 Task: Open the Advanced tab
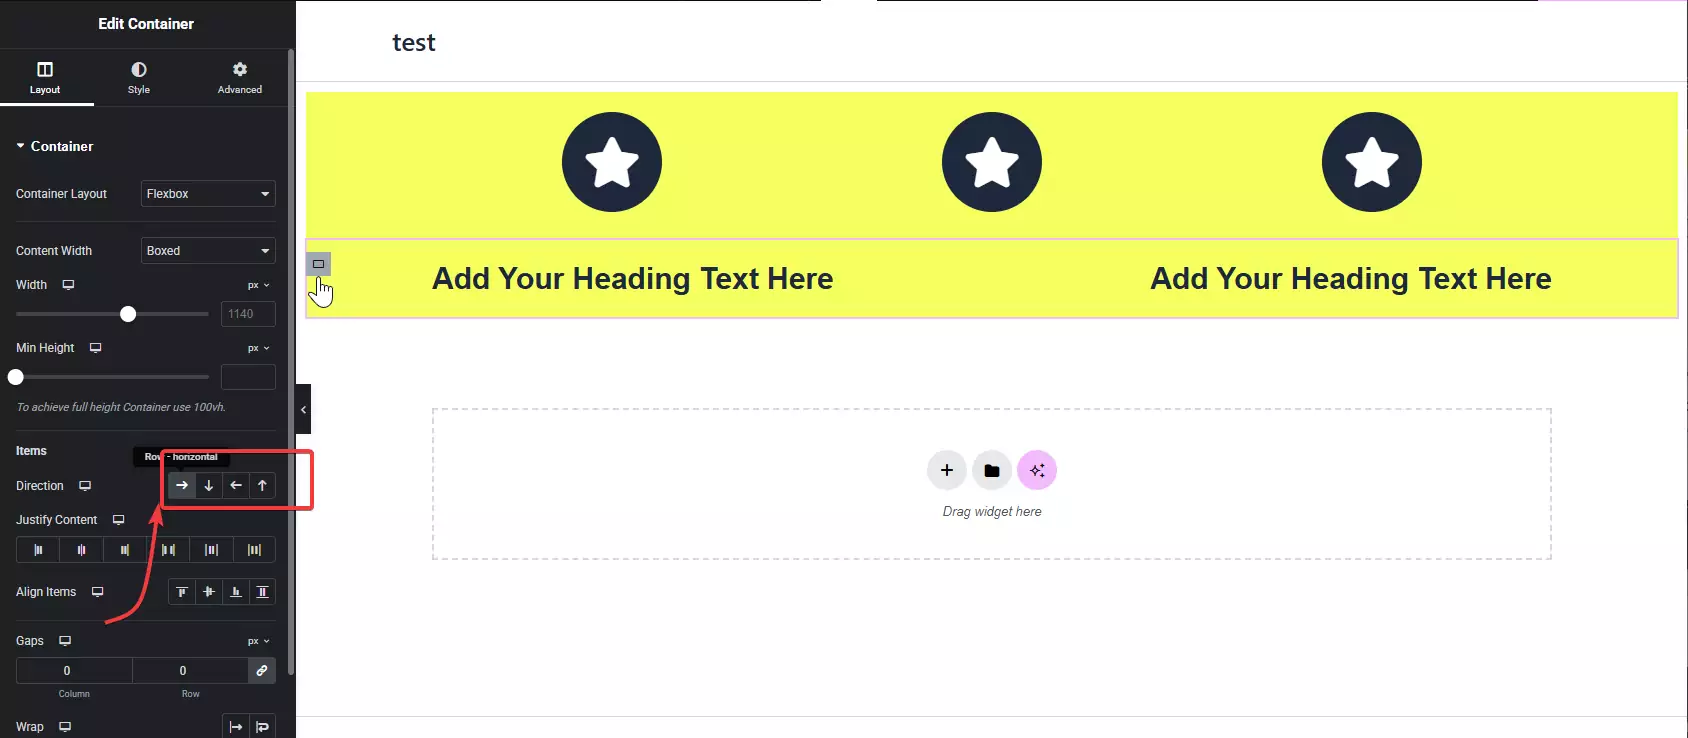(x=240, y=78)
